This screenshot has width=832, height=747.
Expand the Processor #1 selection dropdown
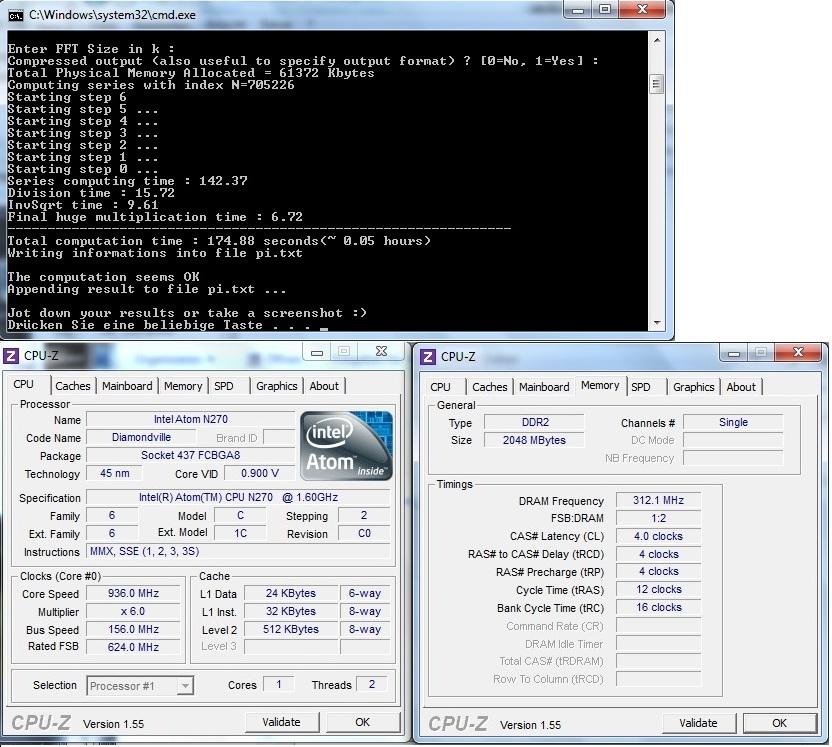(185, 685)
